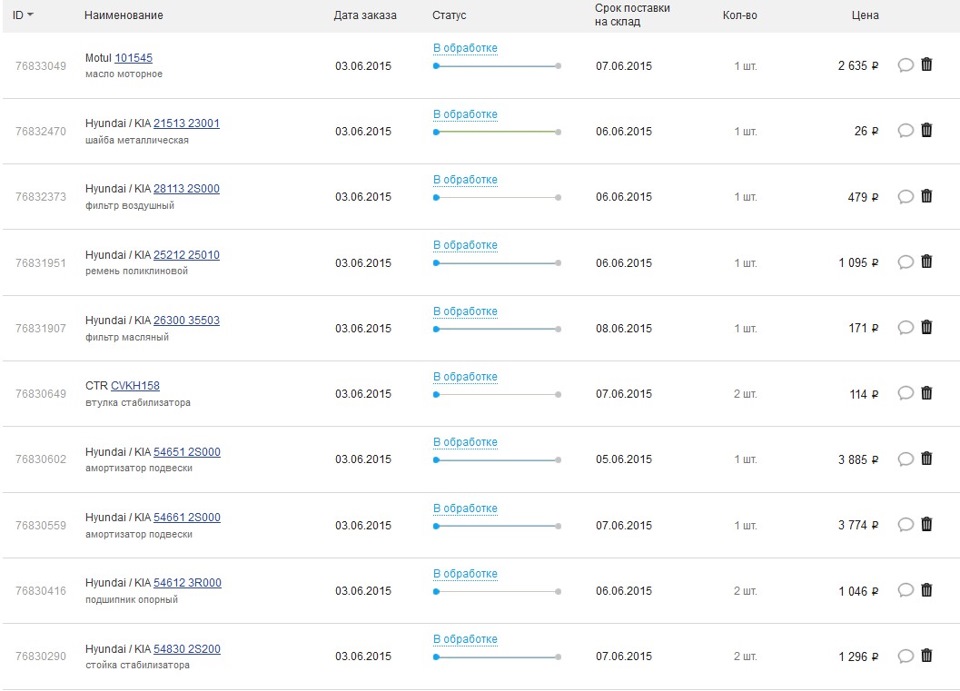Click comment bubble on 3 885 ₽ row
Screen dimensions: 960x691
[x=906, y=459]
